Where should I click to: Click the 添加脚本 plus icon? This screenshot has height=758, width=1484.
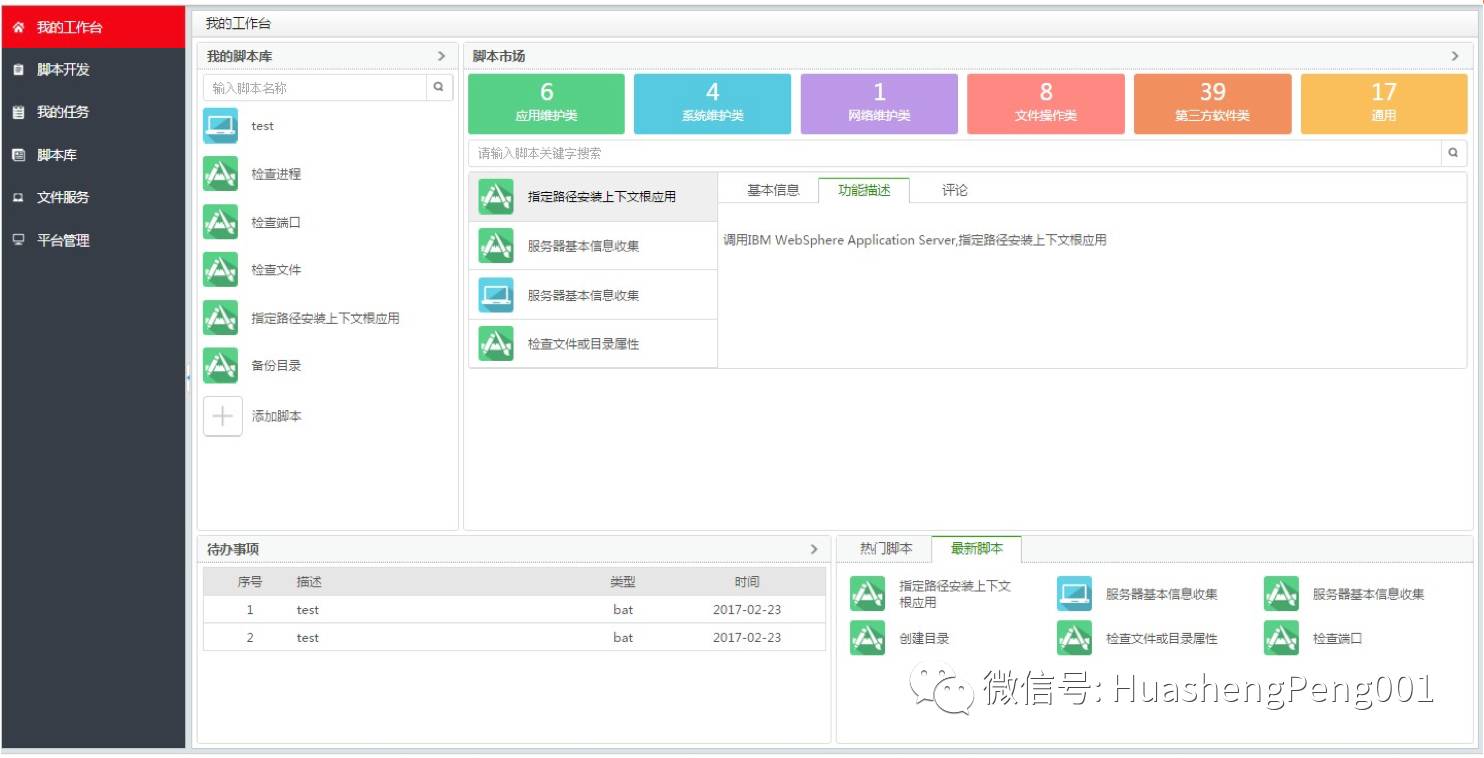click(220, 416)
